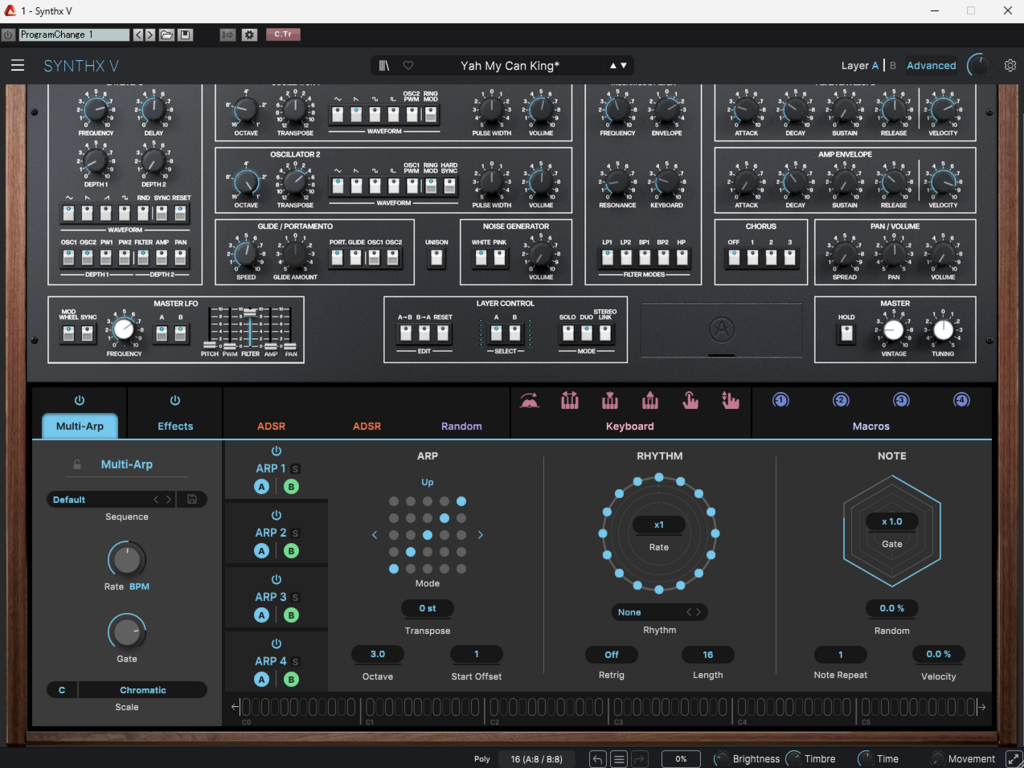The height and width of the screenshot is (768, 1024).
Task: Toggle layer A for ARP 4
Action: click(x=261, y=679)
